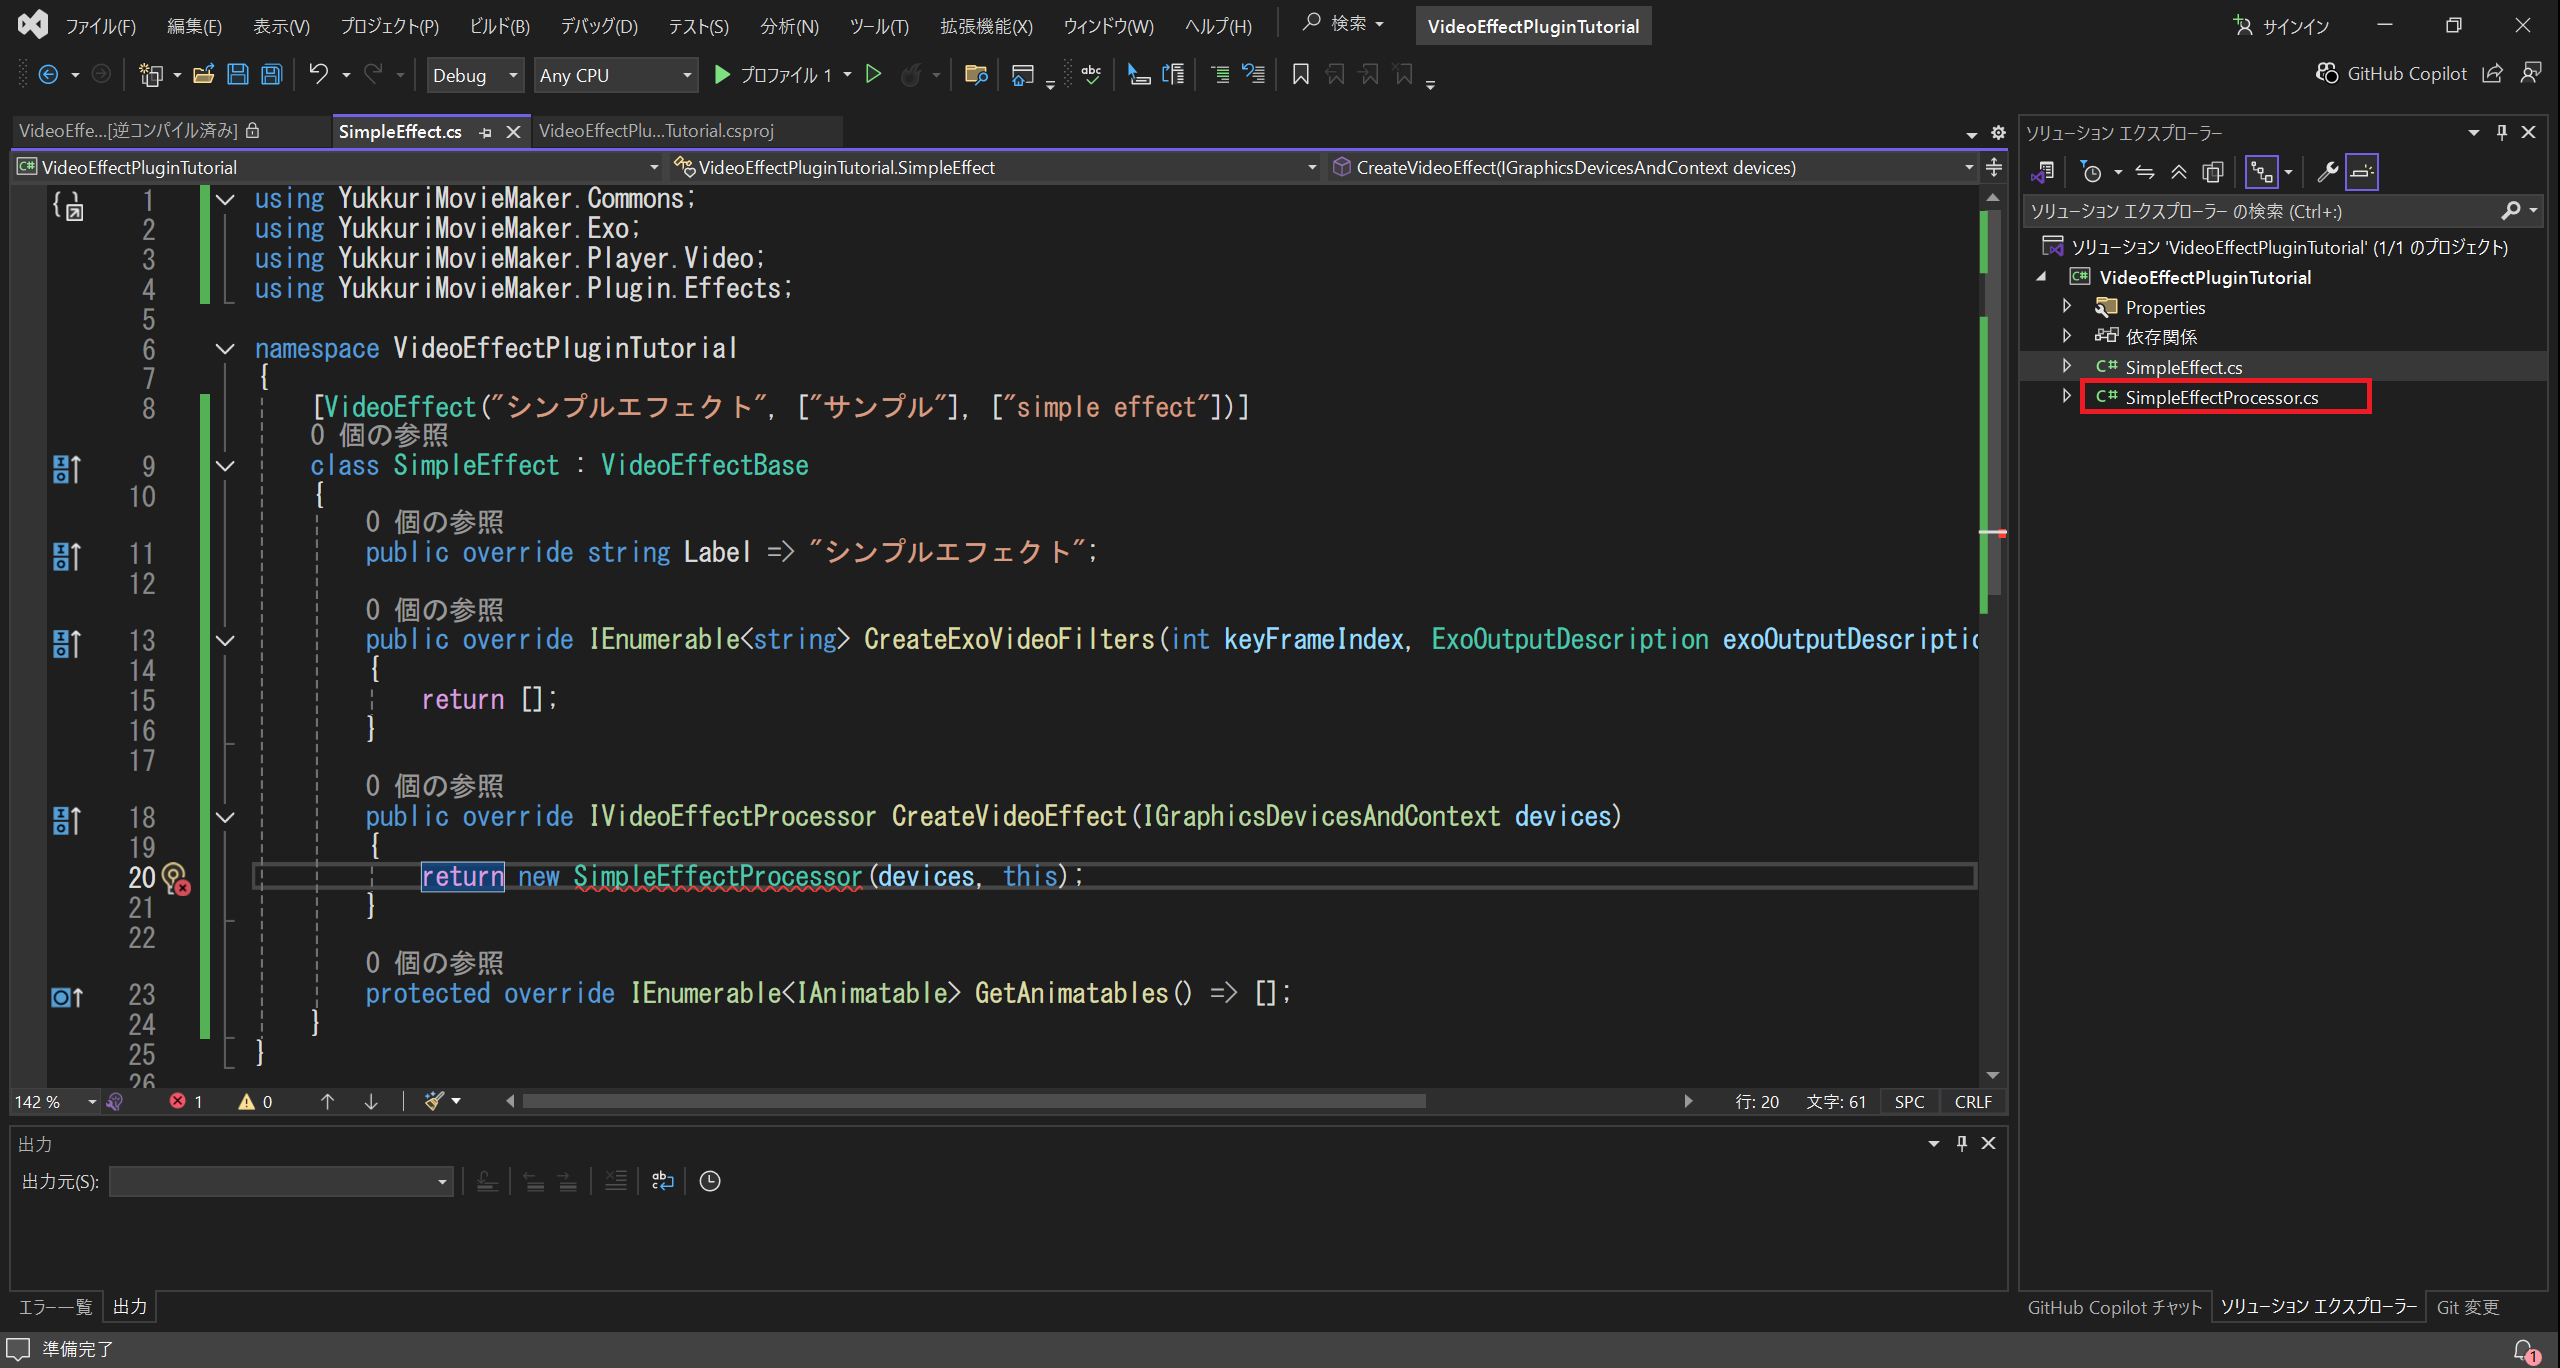
Task: Click GitHub Copilot button
Action: coord(2392,74)
